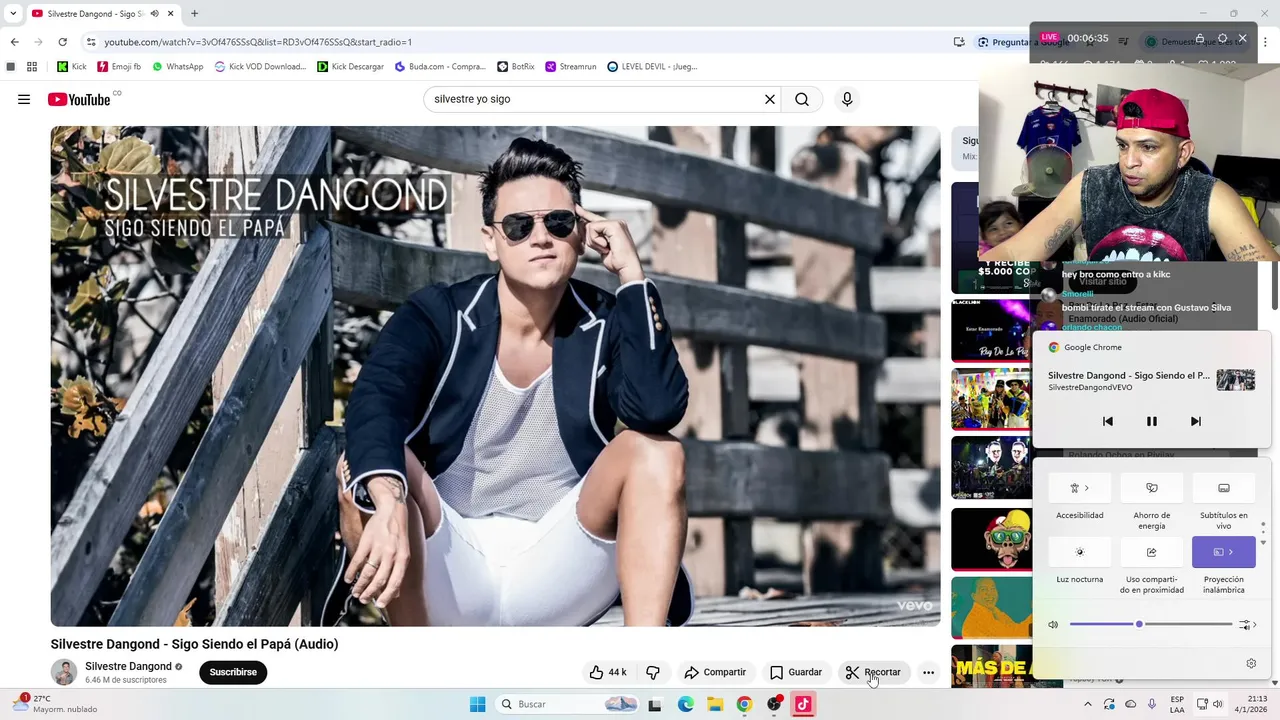Viewport: 1280px width, 720px height.
Task: Click taskbar Buscar search box
Action: coord(568,704)
